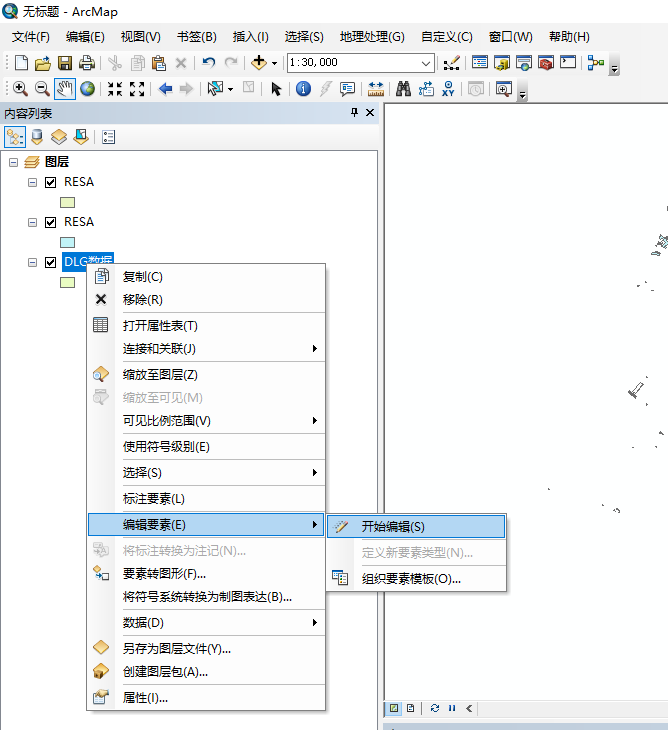Pin the 内容列表 panel
Image resolution: width=668 pixels, height=730 pixels.
[354, 112]
